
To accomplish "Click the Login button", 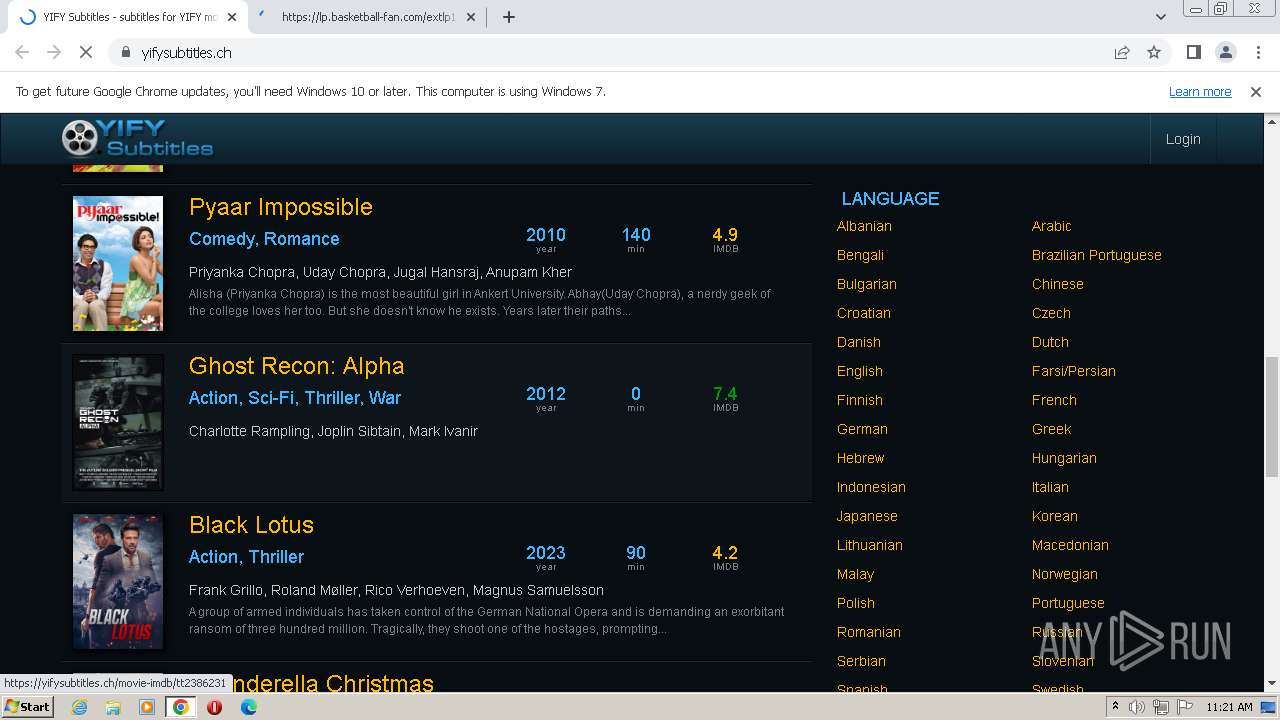I will point(1183,139).
